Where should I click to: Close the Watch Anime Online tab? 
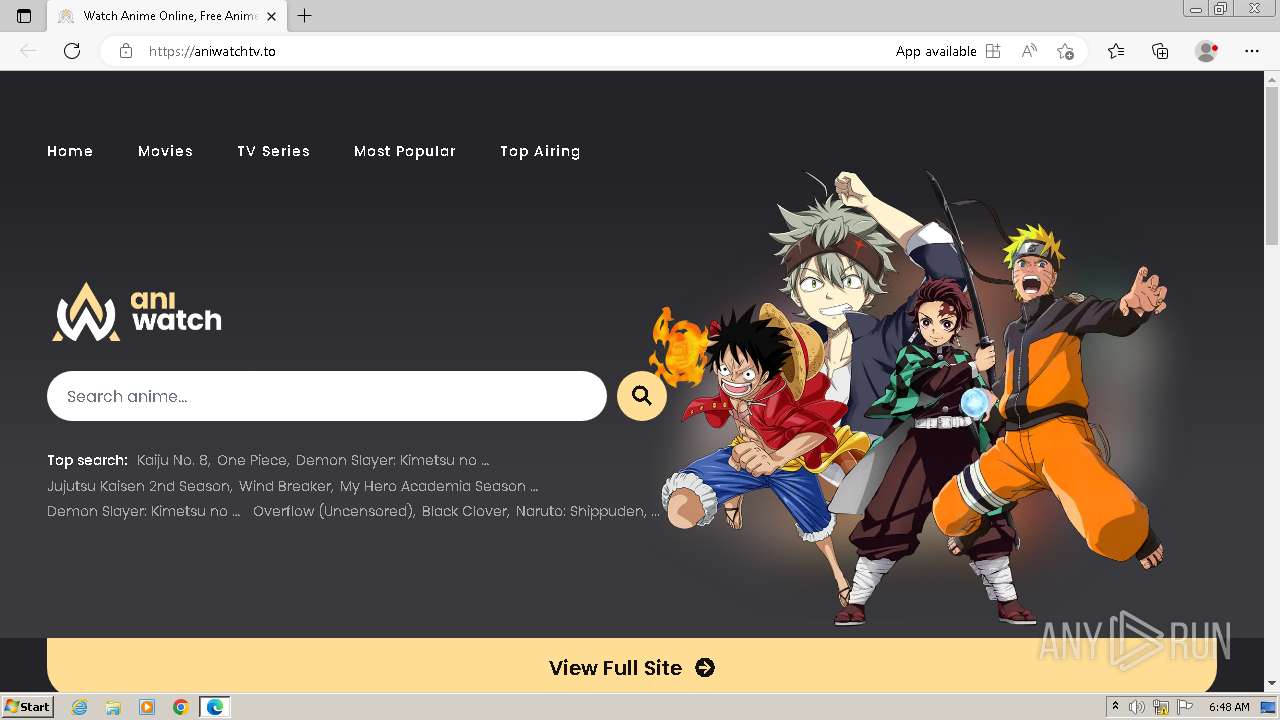coord(271,16)
